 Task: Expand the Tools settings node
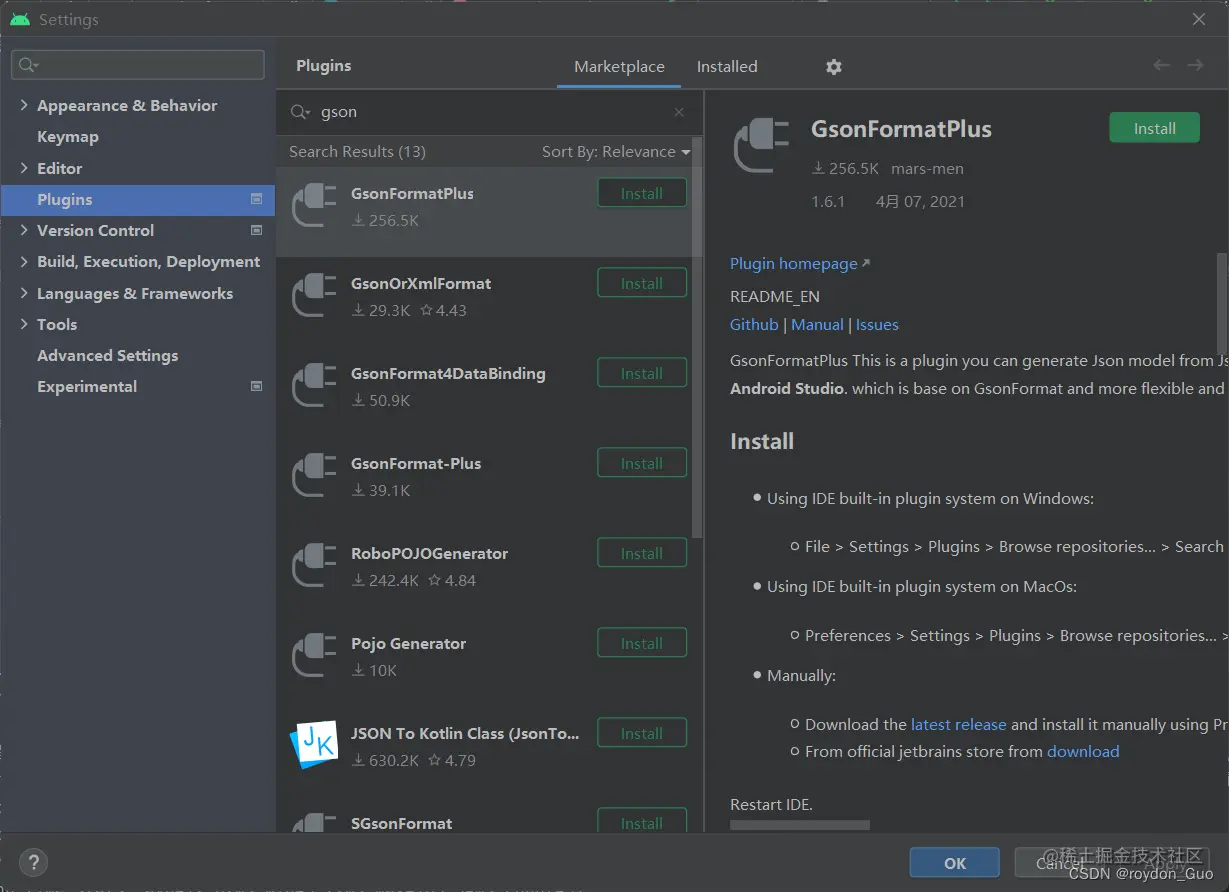24,324
